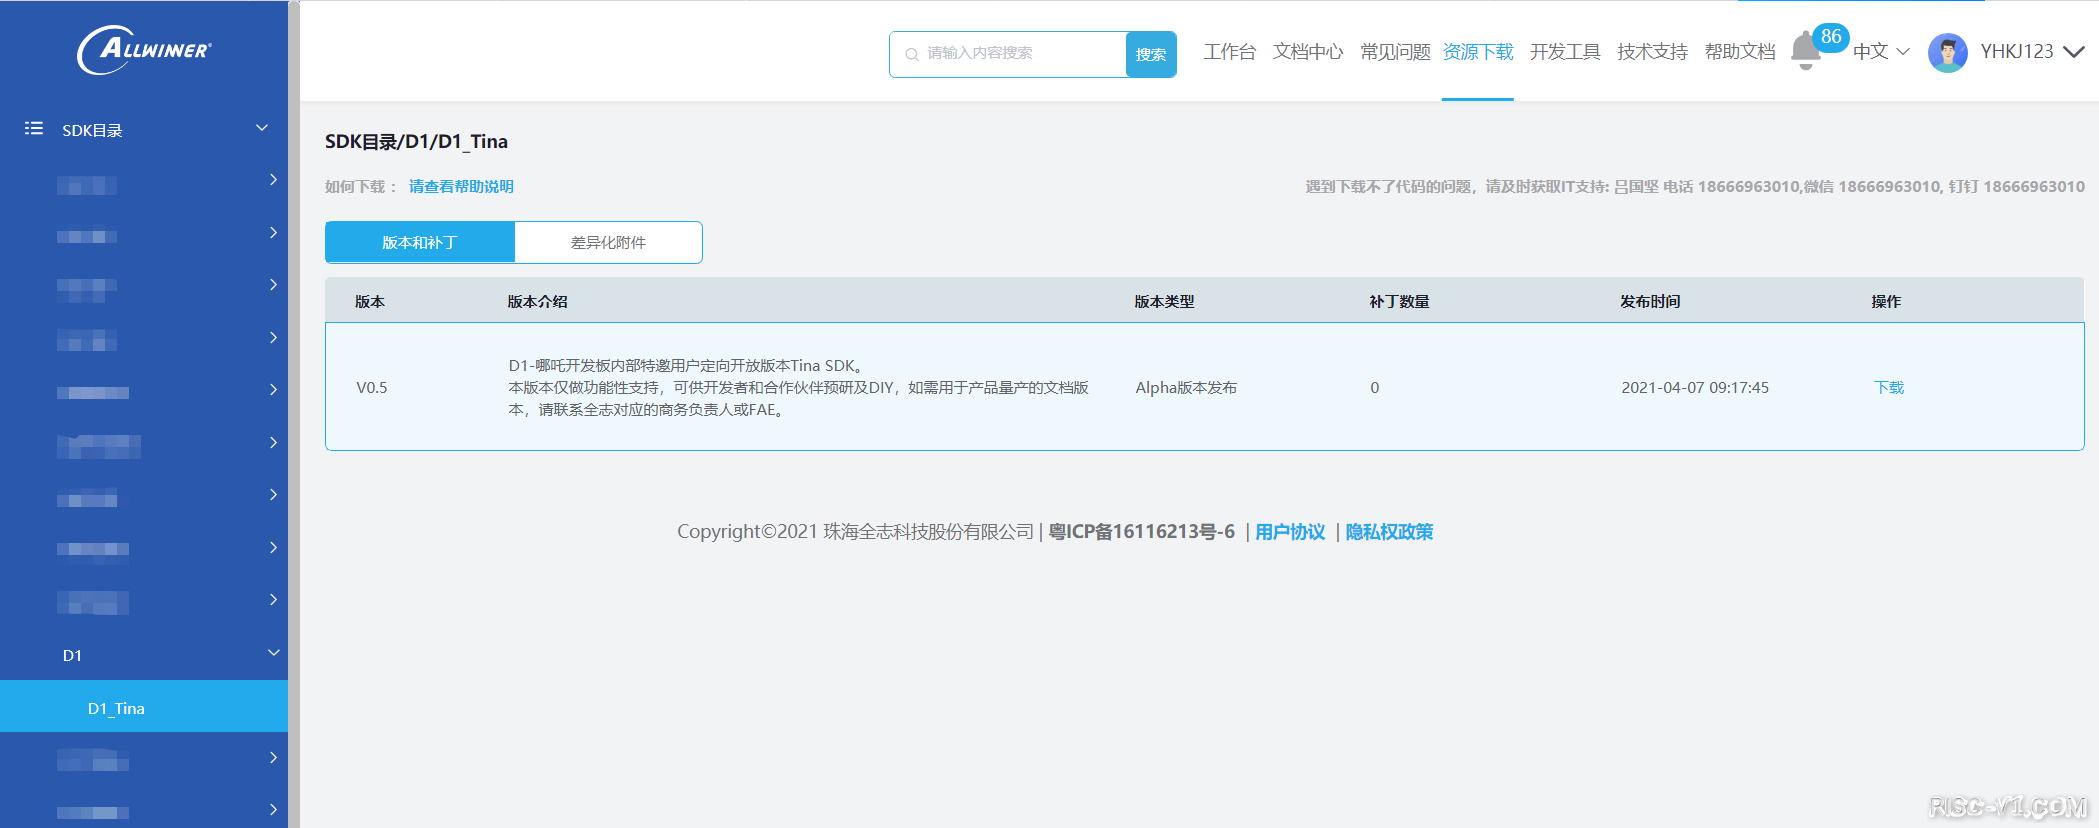2099x828 pixels.
Task: Open the notification bell with 86 badge
Action: coord(1805,50)
